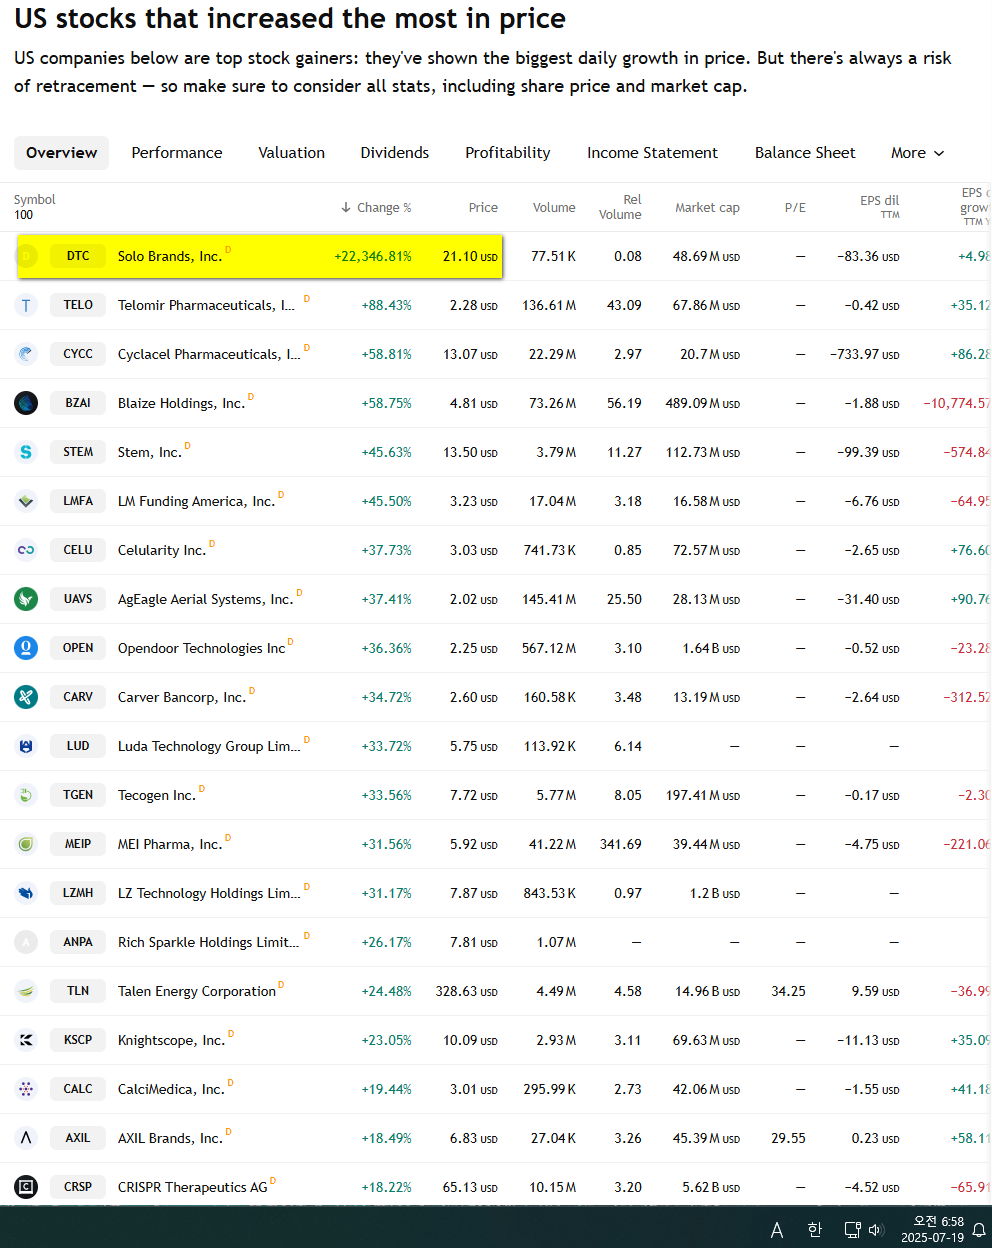Click the CalciMedica logo icon
992x1248 pixels.
point(26,1089)
